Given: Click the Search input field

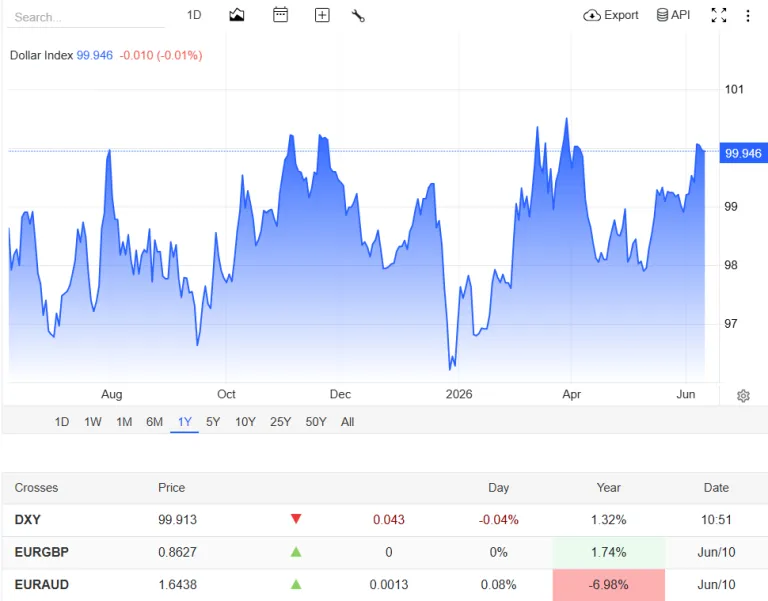Looking at the screenshot, I should (86, 17).
